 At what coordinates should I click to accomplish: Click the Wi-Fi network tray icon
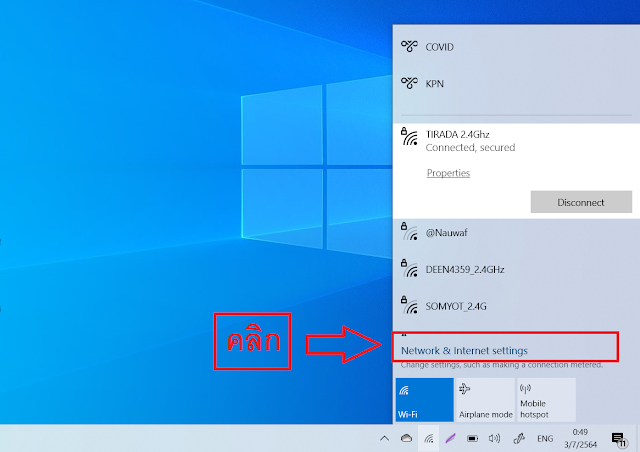point(429,439)
